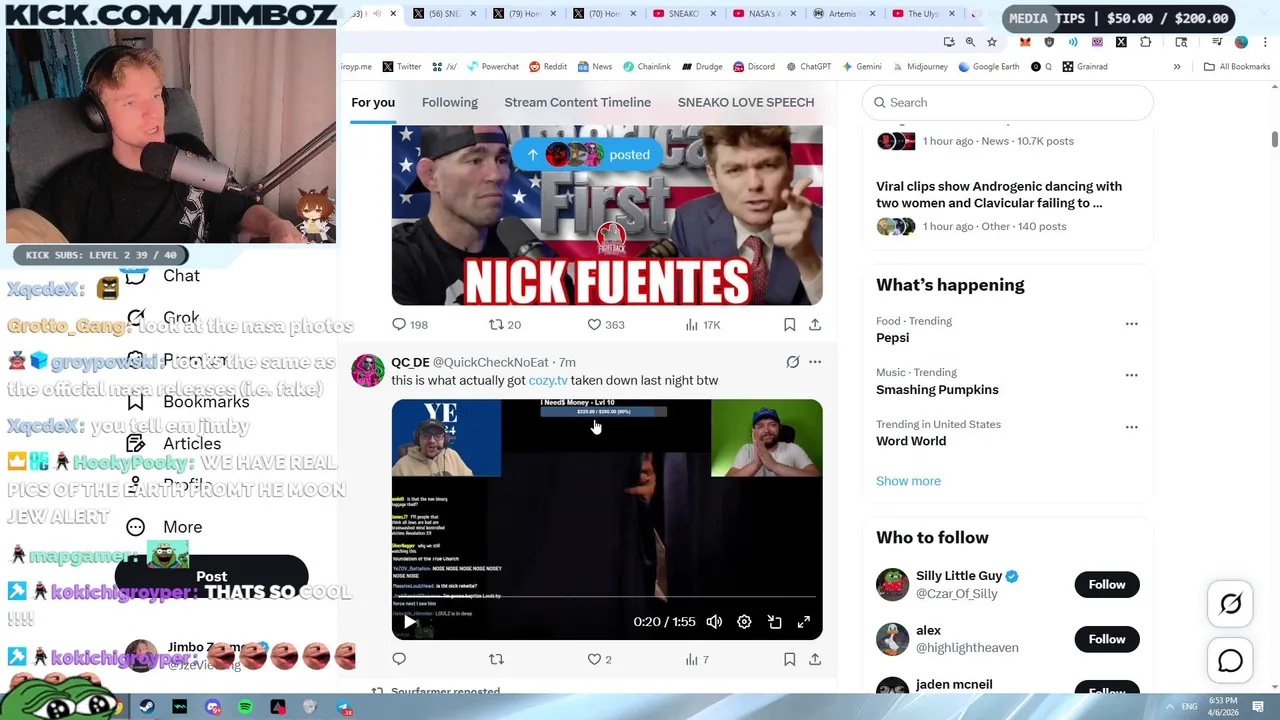Click Show more under What's happening
Viewport: 1280px width, 720px height.
(x=908, y=481)
